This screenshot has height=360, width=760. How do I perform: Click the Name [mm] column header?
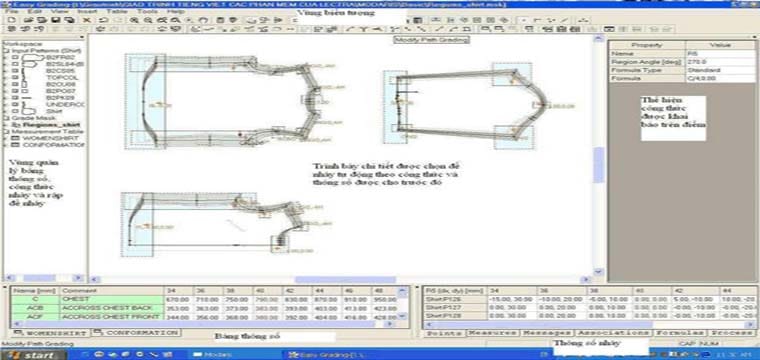[35, 291]
